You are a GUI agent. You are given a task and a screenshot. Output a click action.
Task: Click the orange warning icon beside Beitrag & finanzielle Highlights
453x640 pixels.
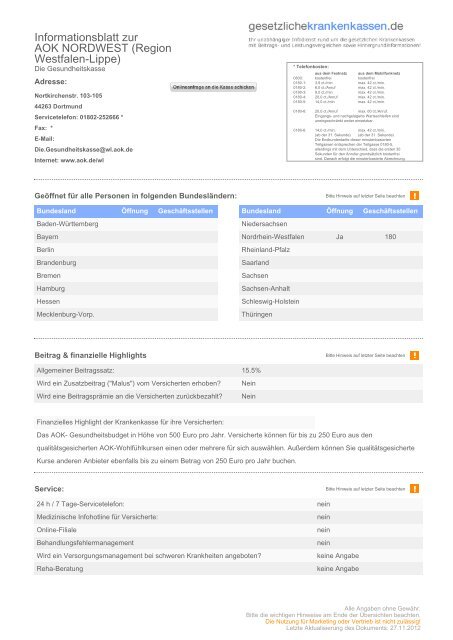coord(414,356)
